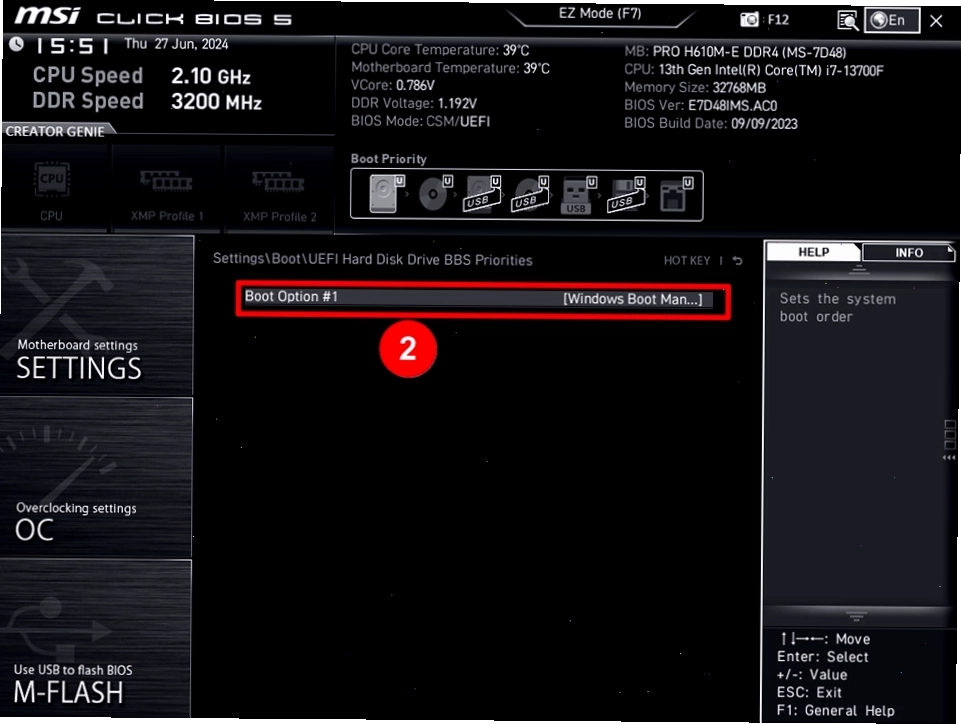Click the CPU Core Temperature reading
Screen dimensions: 961x724
pyautogui.click(x=440, y=50)
